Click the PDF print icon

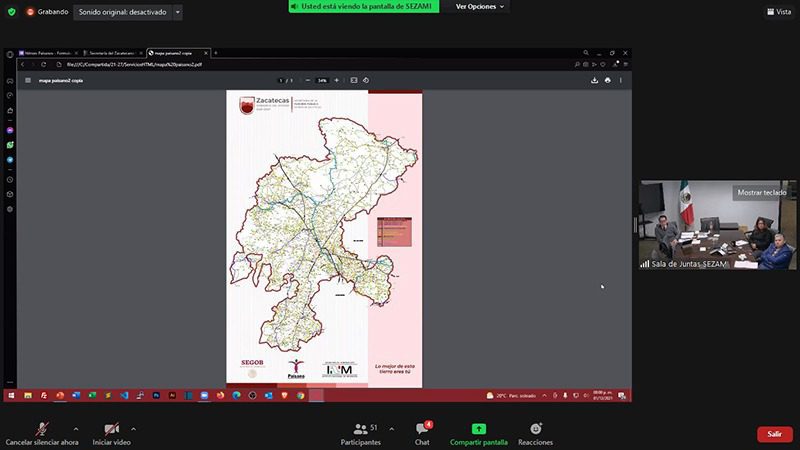pos(608,81)
